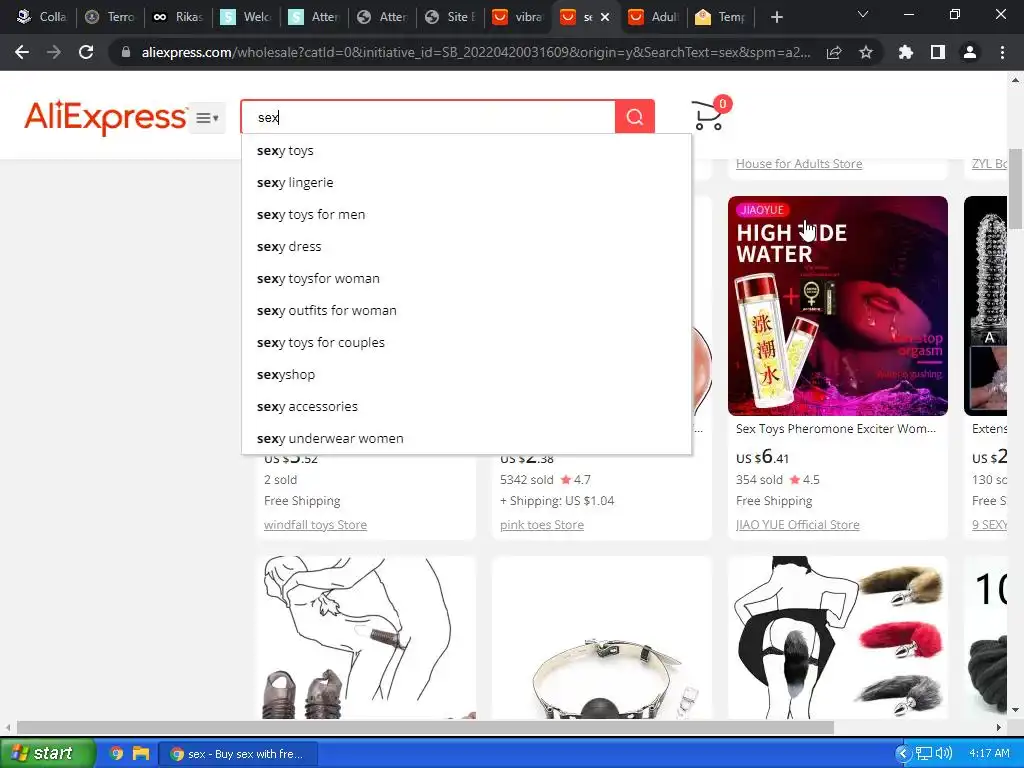The width and height of the screenshot is (1024, 768).
Task: Toggle the Chrome side panel icon
Action: pyautogui.click(x=938, y=52)
